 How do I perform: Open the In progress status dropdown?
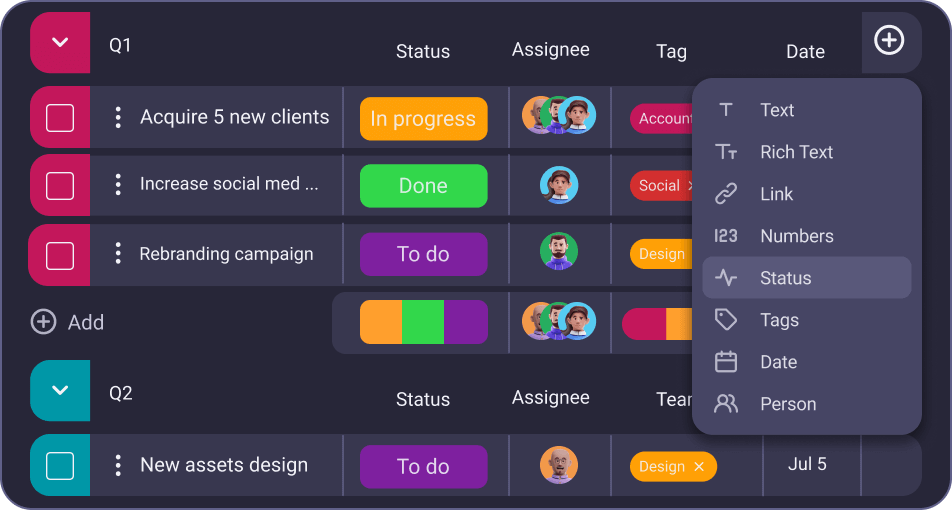423,119
